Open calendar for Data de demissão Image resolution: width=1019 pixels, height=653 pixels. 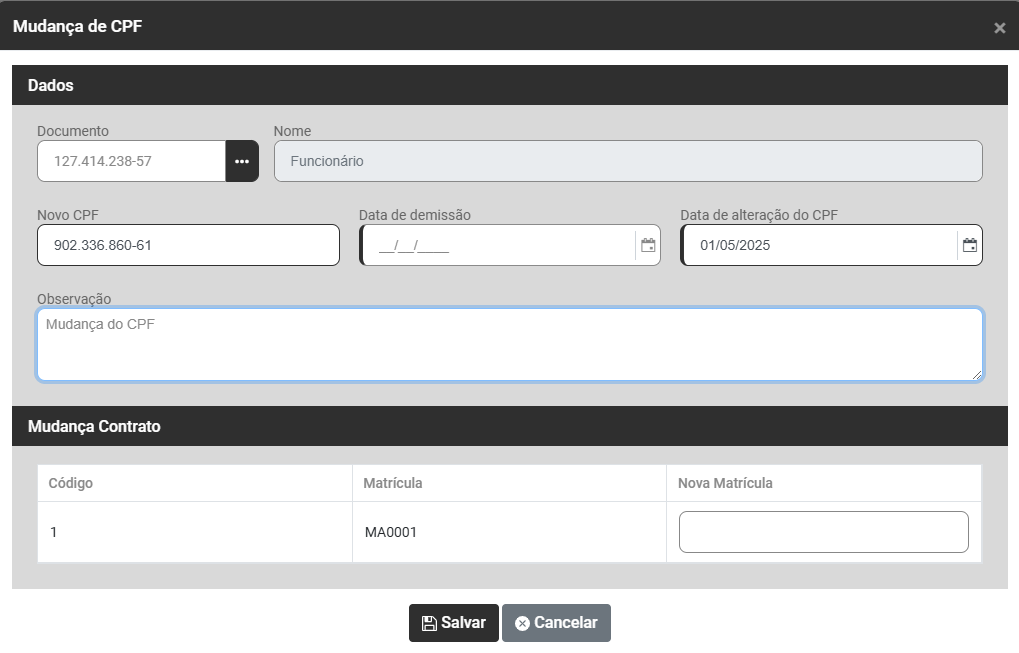648,245
